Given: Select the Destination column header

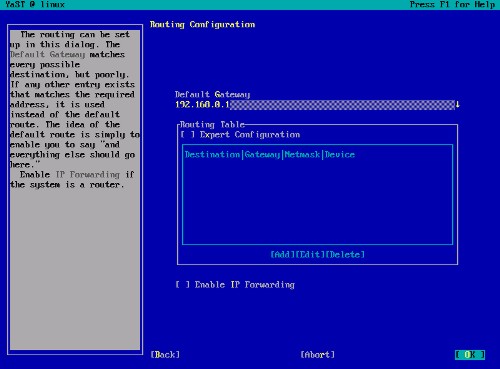Looking at the screenshot, I should click(212, 155).
